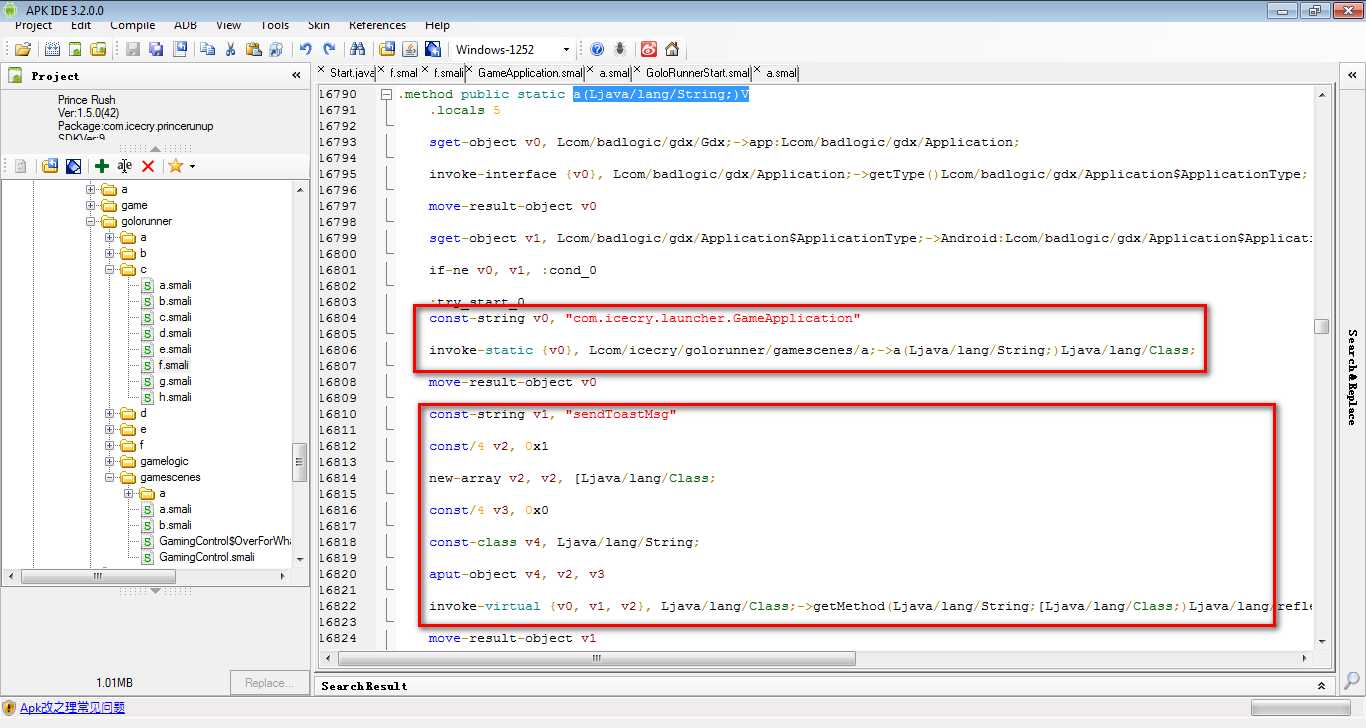Click the project tree scroll up arrow

(x=298, y=188)
